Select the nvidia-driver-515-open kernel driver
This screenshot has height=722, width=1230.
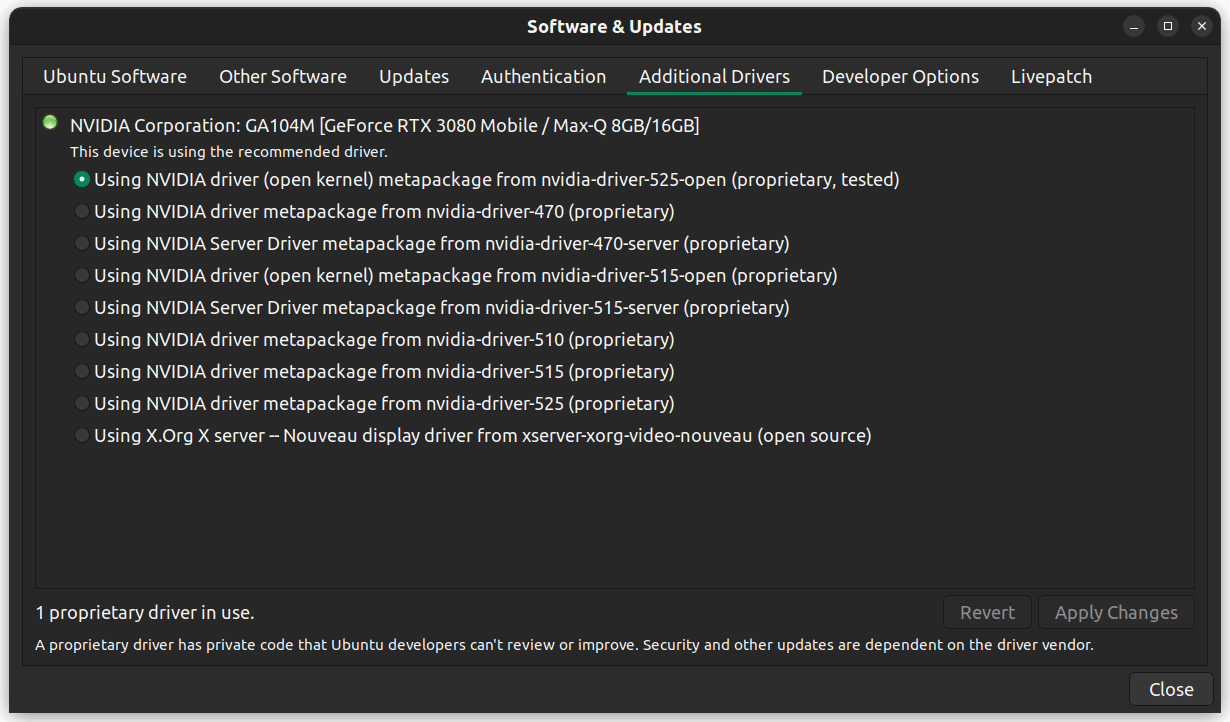pos(81,275)
